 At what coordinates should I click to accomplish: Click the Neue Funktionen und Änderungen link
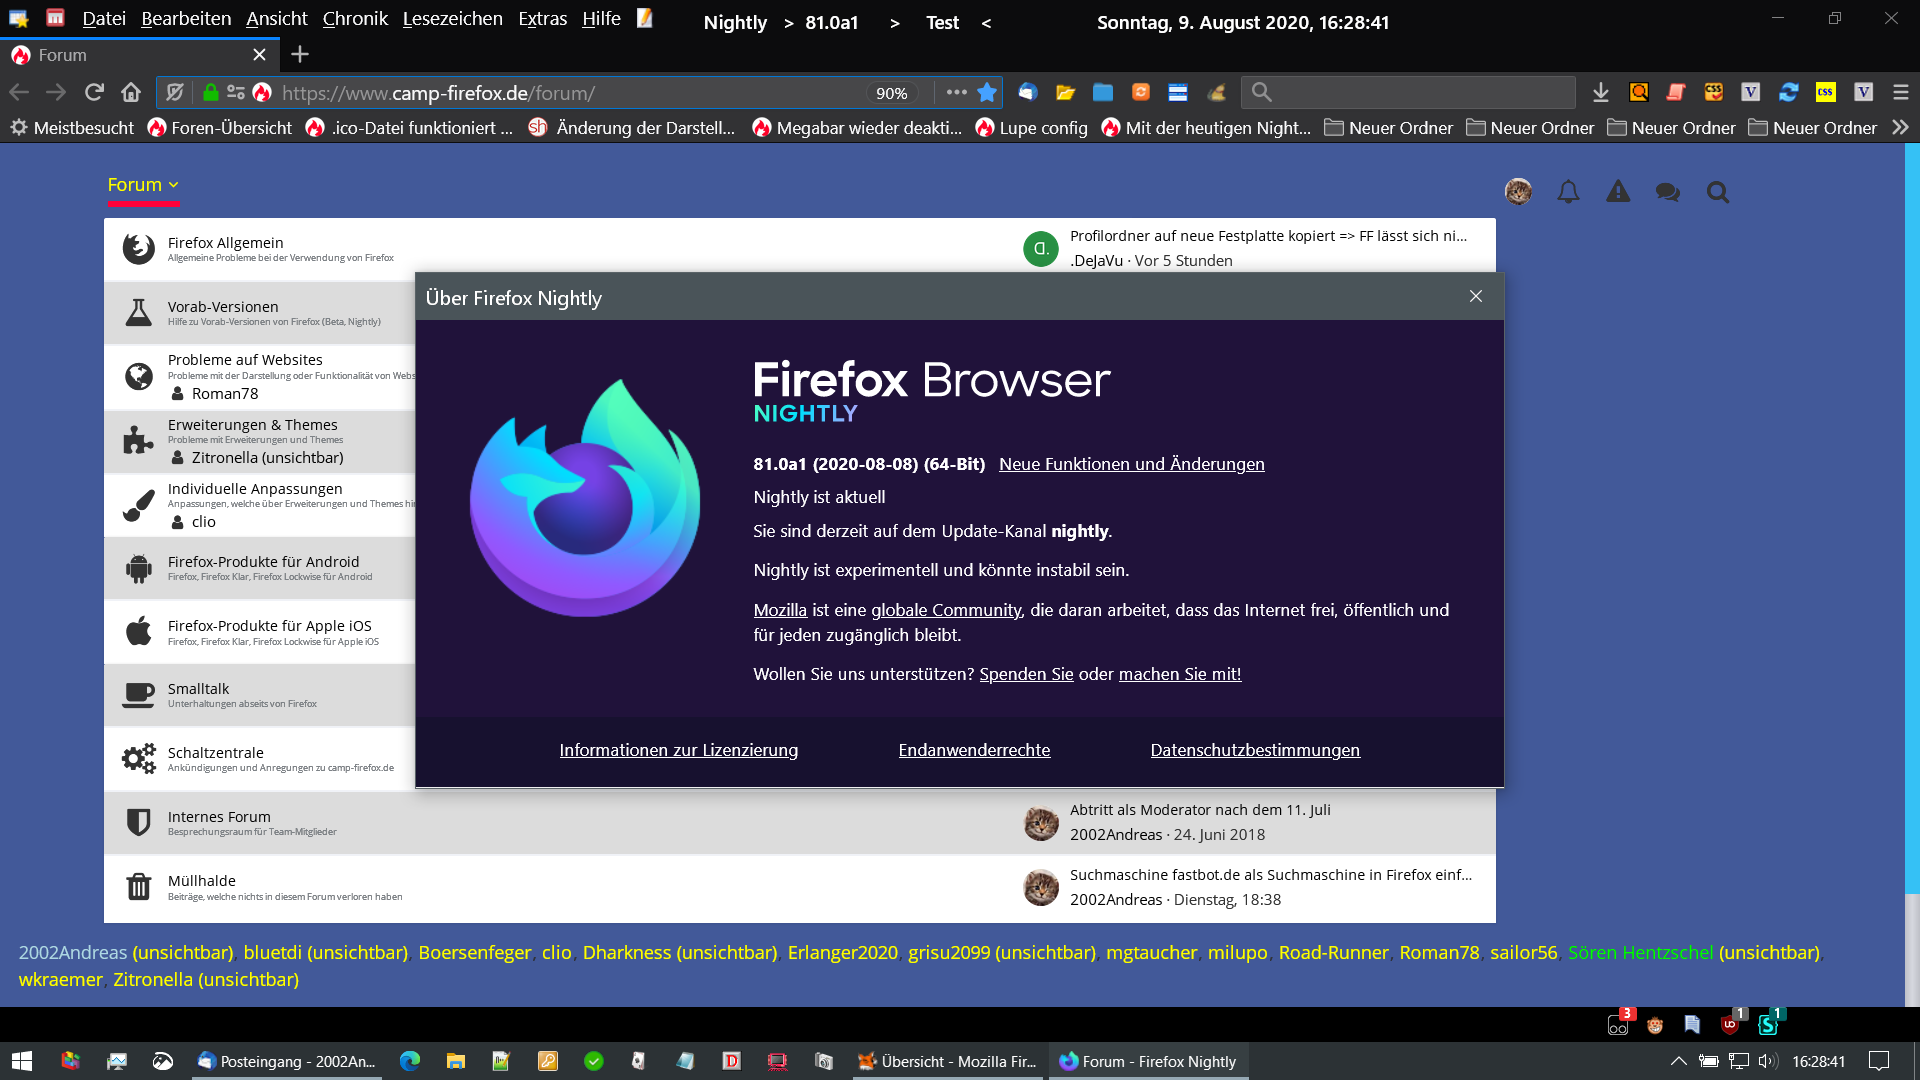point(1131,464)
